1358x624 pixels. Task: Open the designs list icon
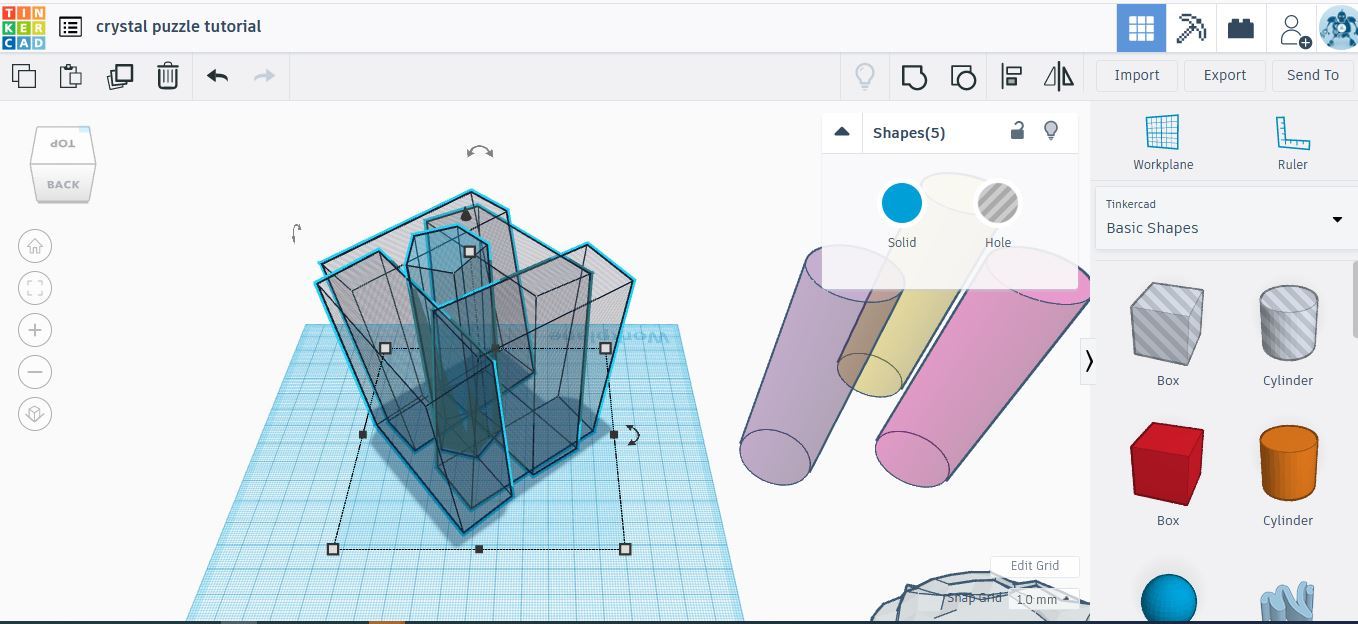pyautogui.click(x=70, y=27)
